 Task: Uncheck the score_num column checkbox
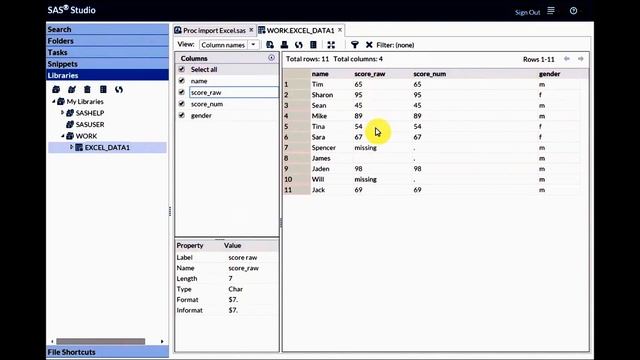[182, 104]
